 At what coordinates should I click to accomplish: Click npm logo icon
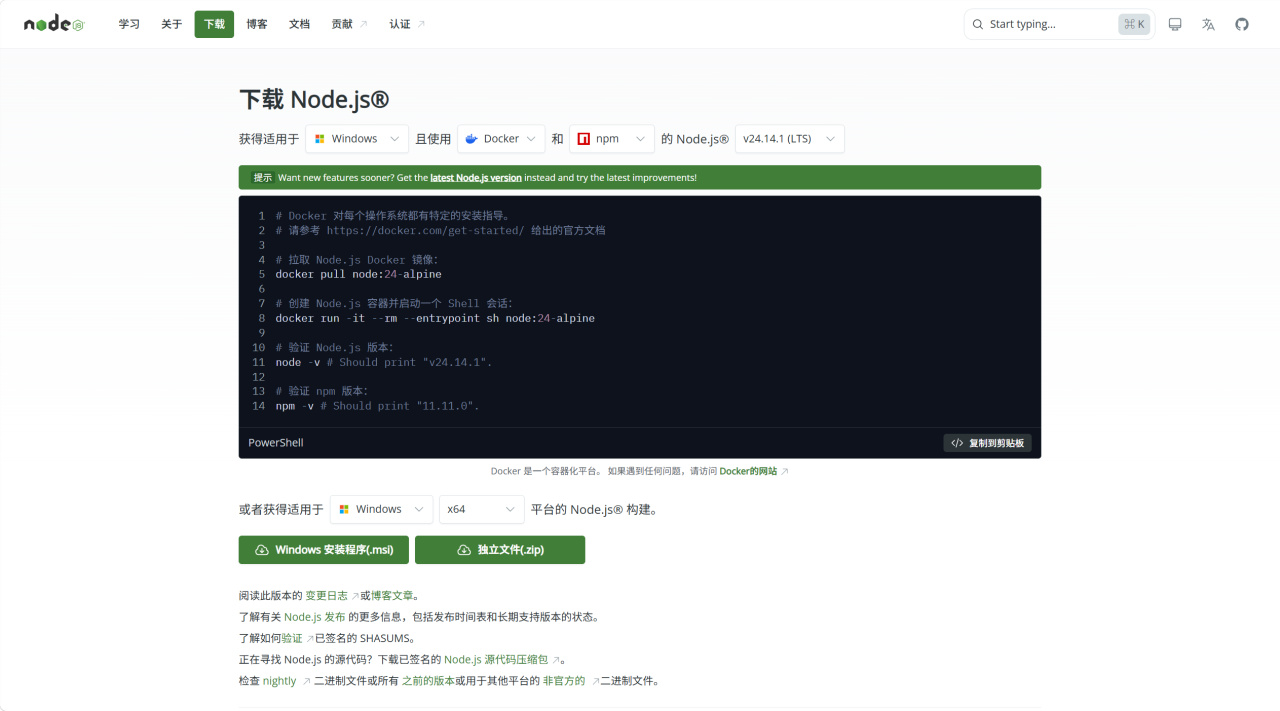coord(583,139)
